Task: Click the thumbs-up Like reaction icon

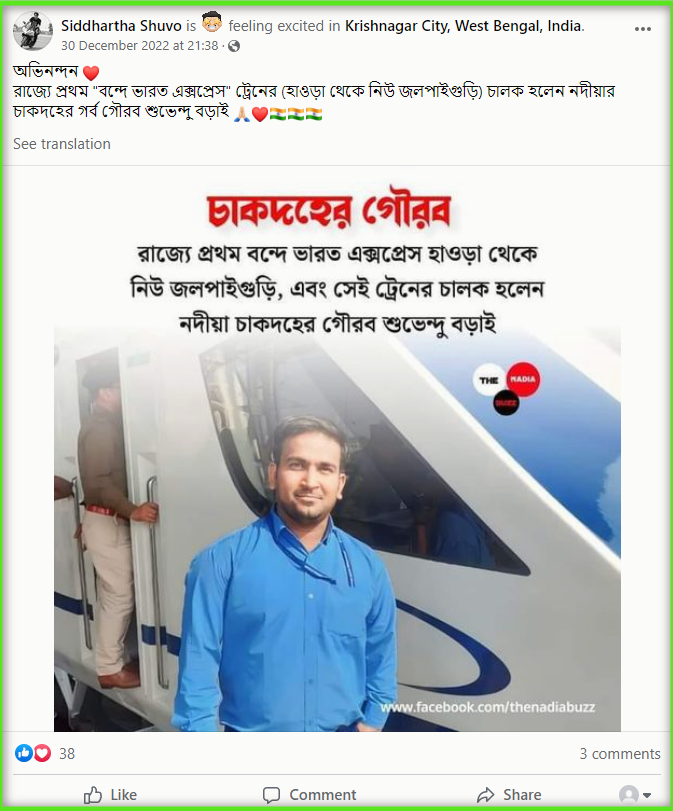Action: click(24, 753)
